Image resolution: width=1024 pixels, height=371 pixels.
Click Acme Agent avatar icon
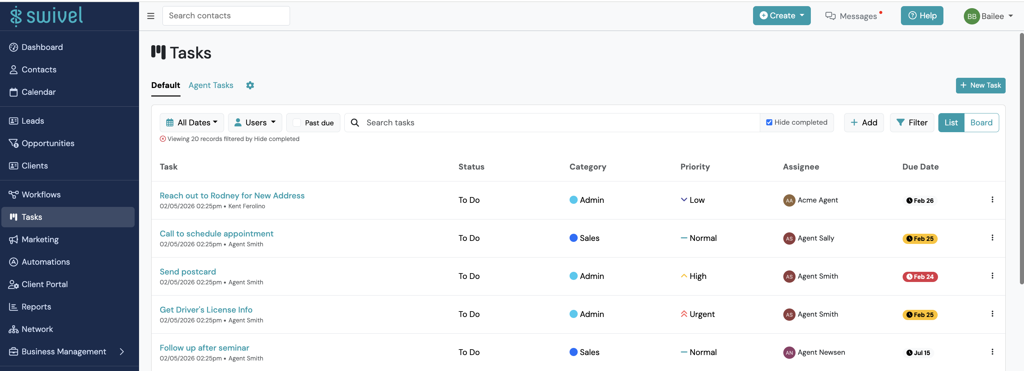click(x=789, y=201)
